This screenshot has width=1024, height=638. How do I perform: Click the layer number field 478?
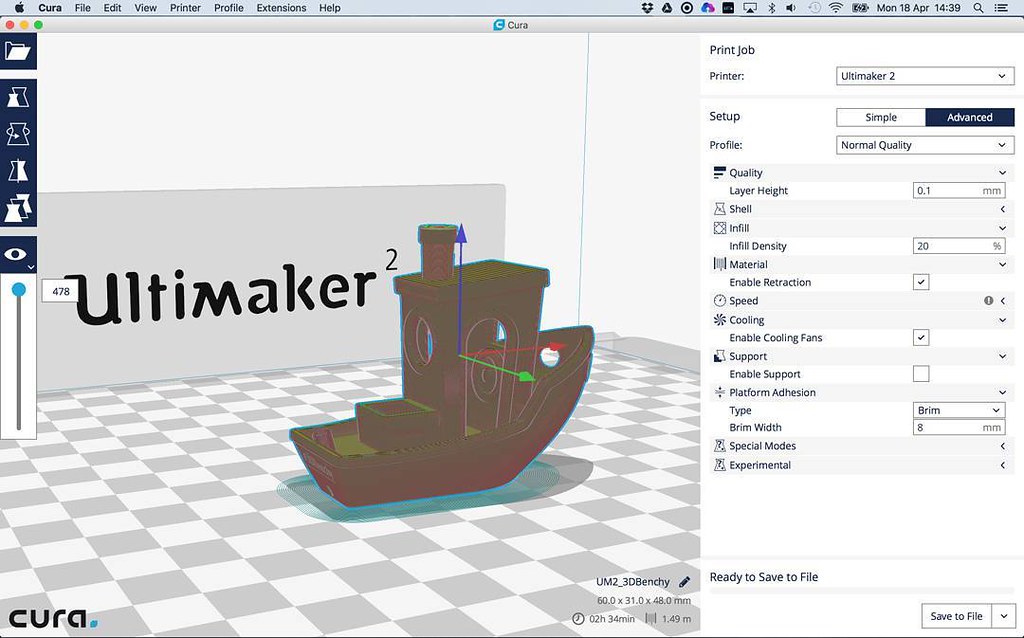tap(61, 291)
